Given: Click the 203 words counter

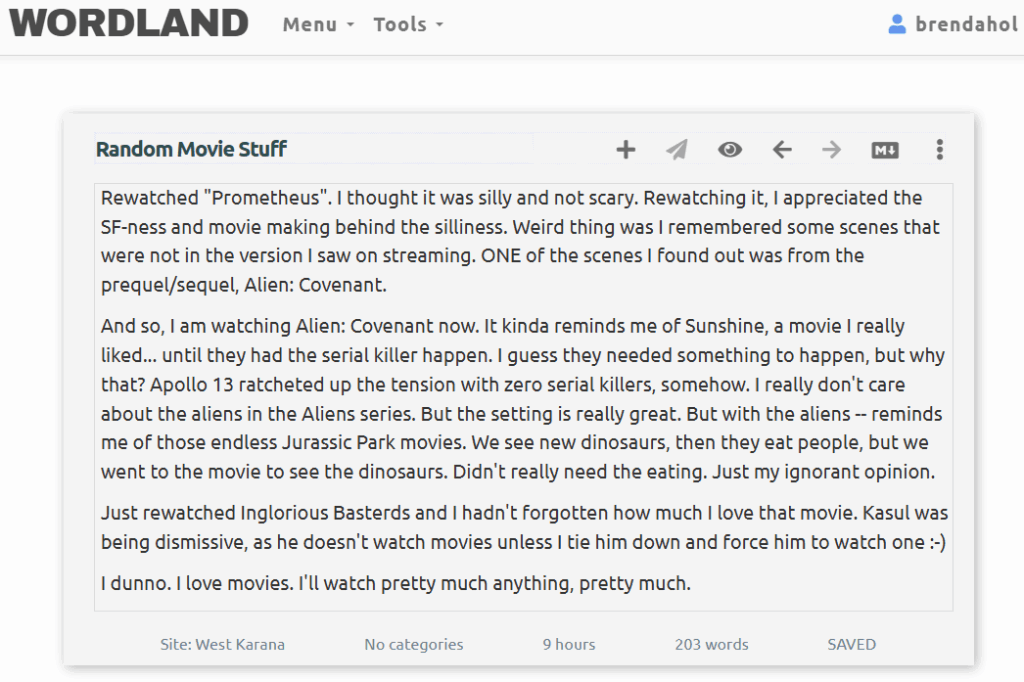Looking at the screenshot, I should pyautogui.click(x=711, y=645).
